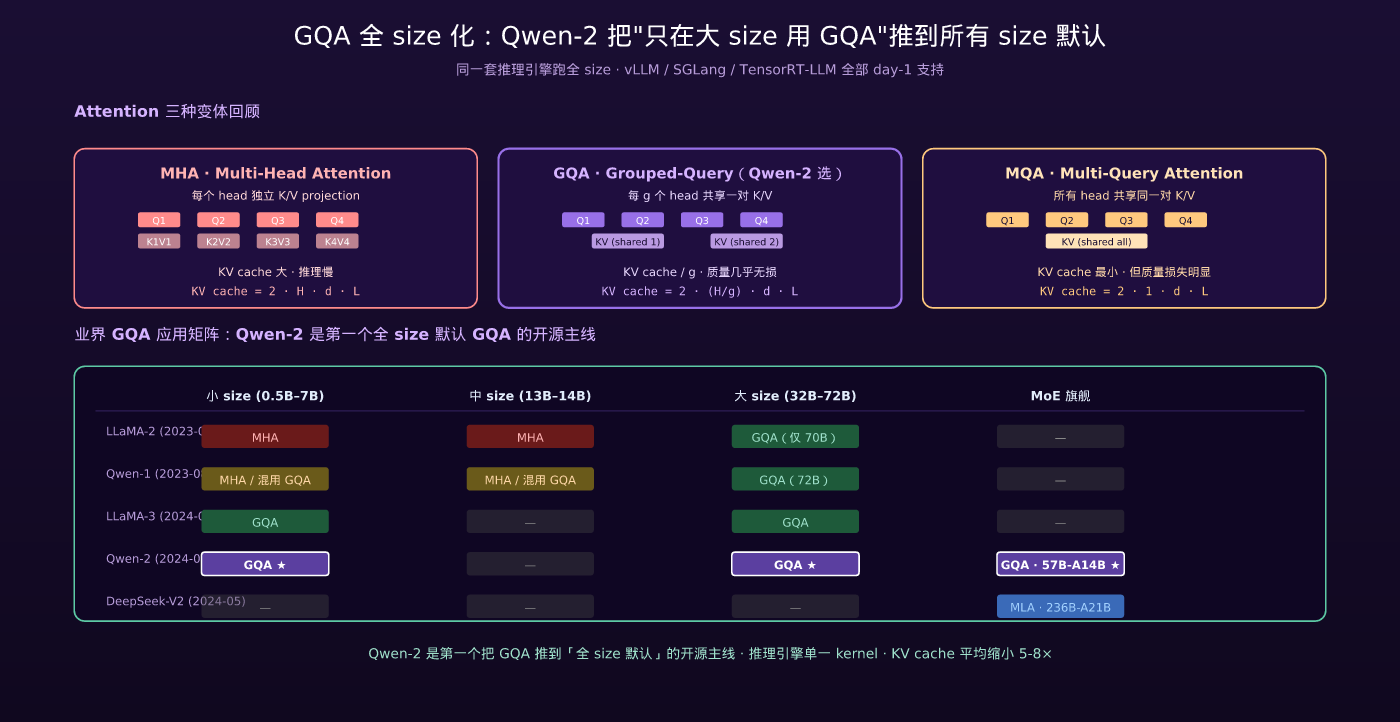Select the 'Attention 三种变体回顾' section heading
The image size is (1400, 722).
(x=167, y=111)
